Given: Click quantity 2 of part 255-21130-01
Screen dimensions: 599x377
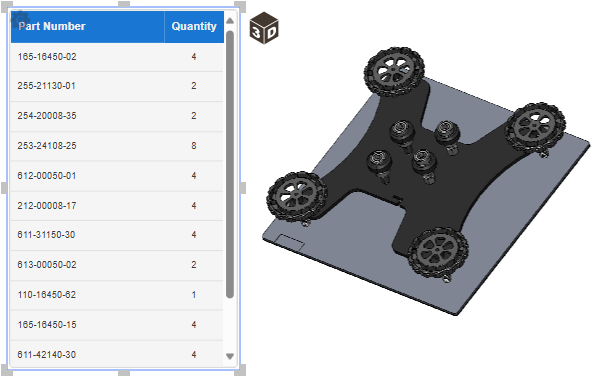Looking at the screenshot, I should 194,86.
